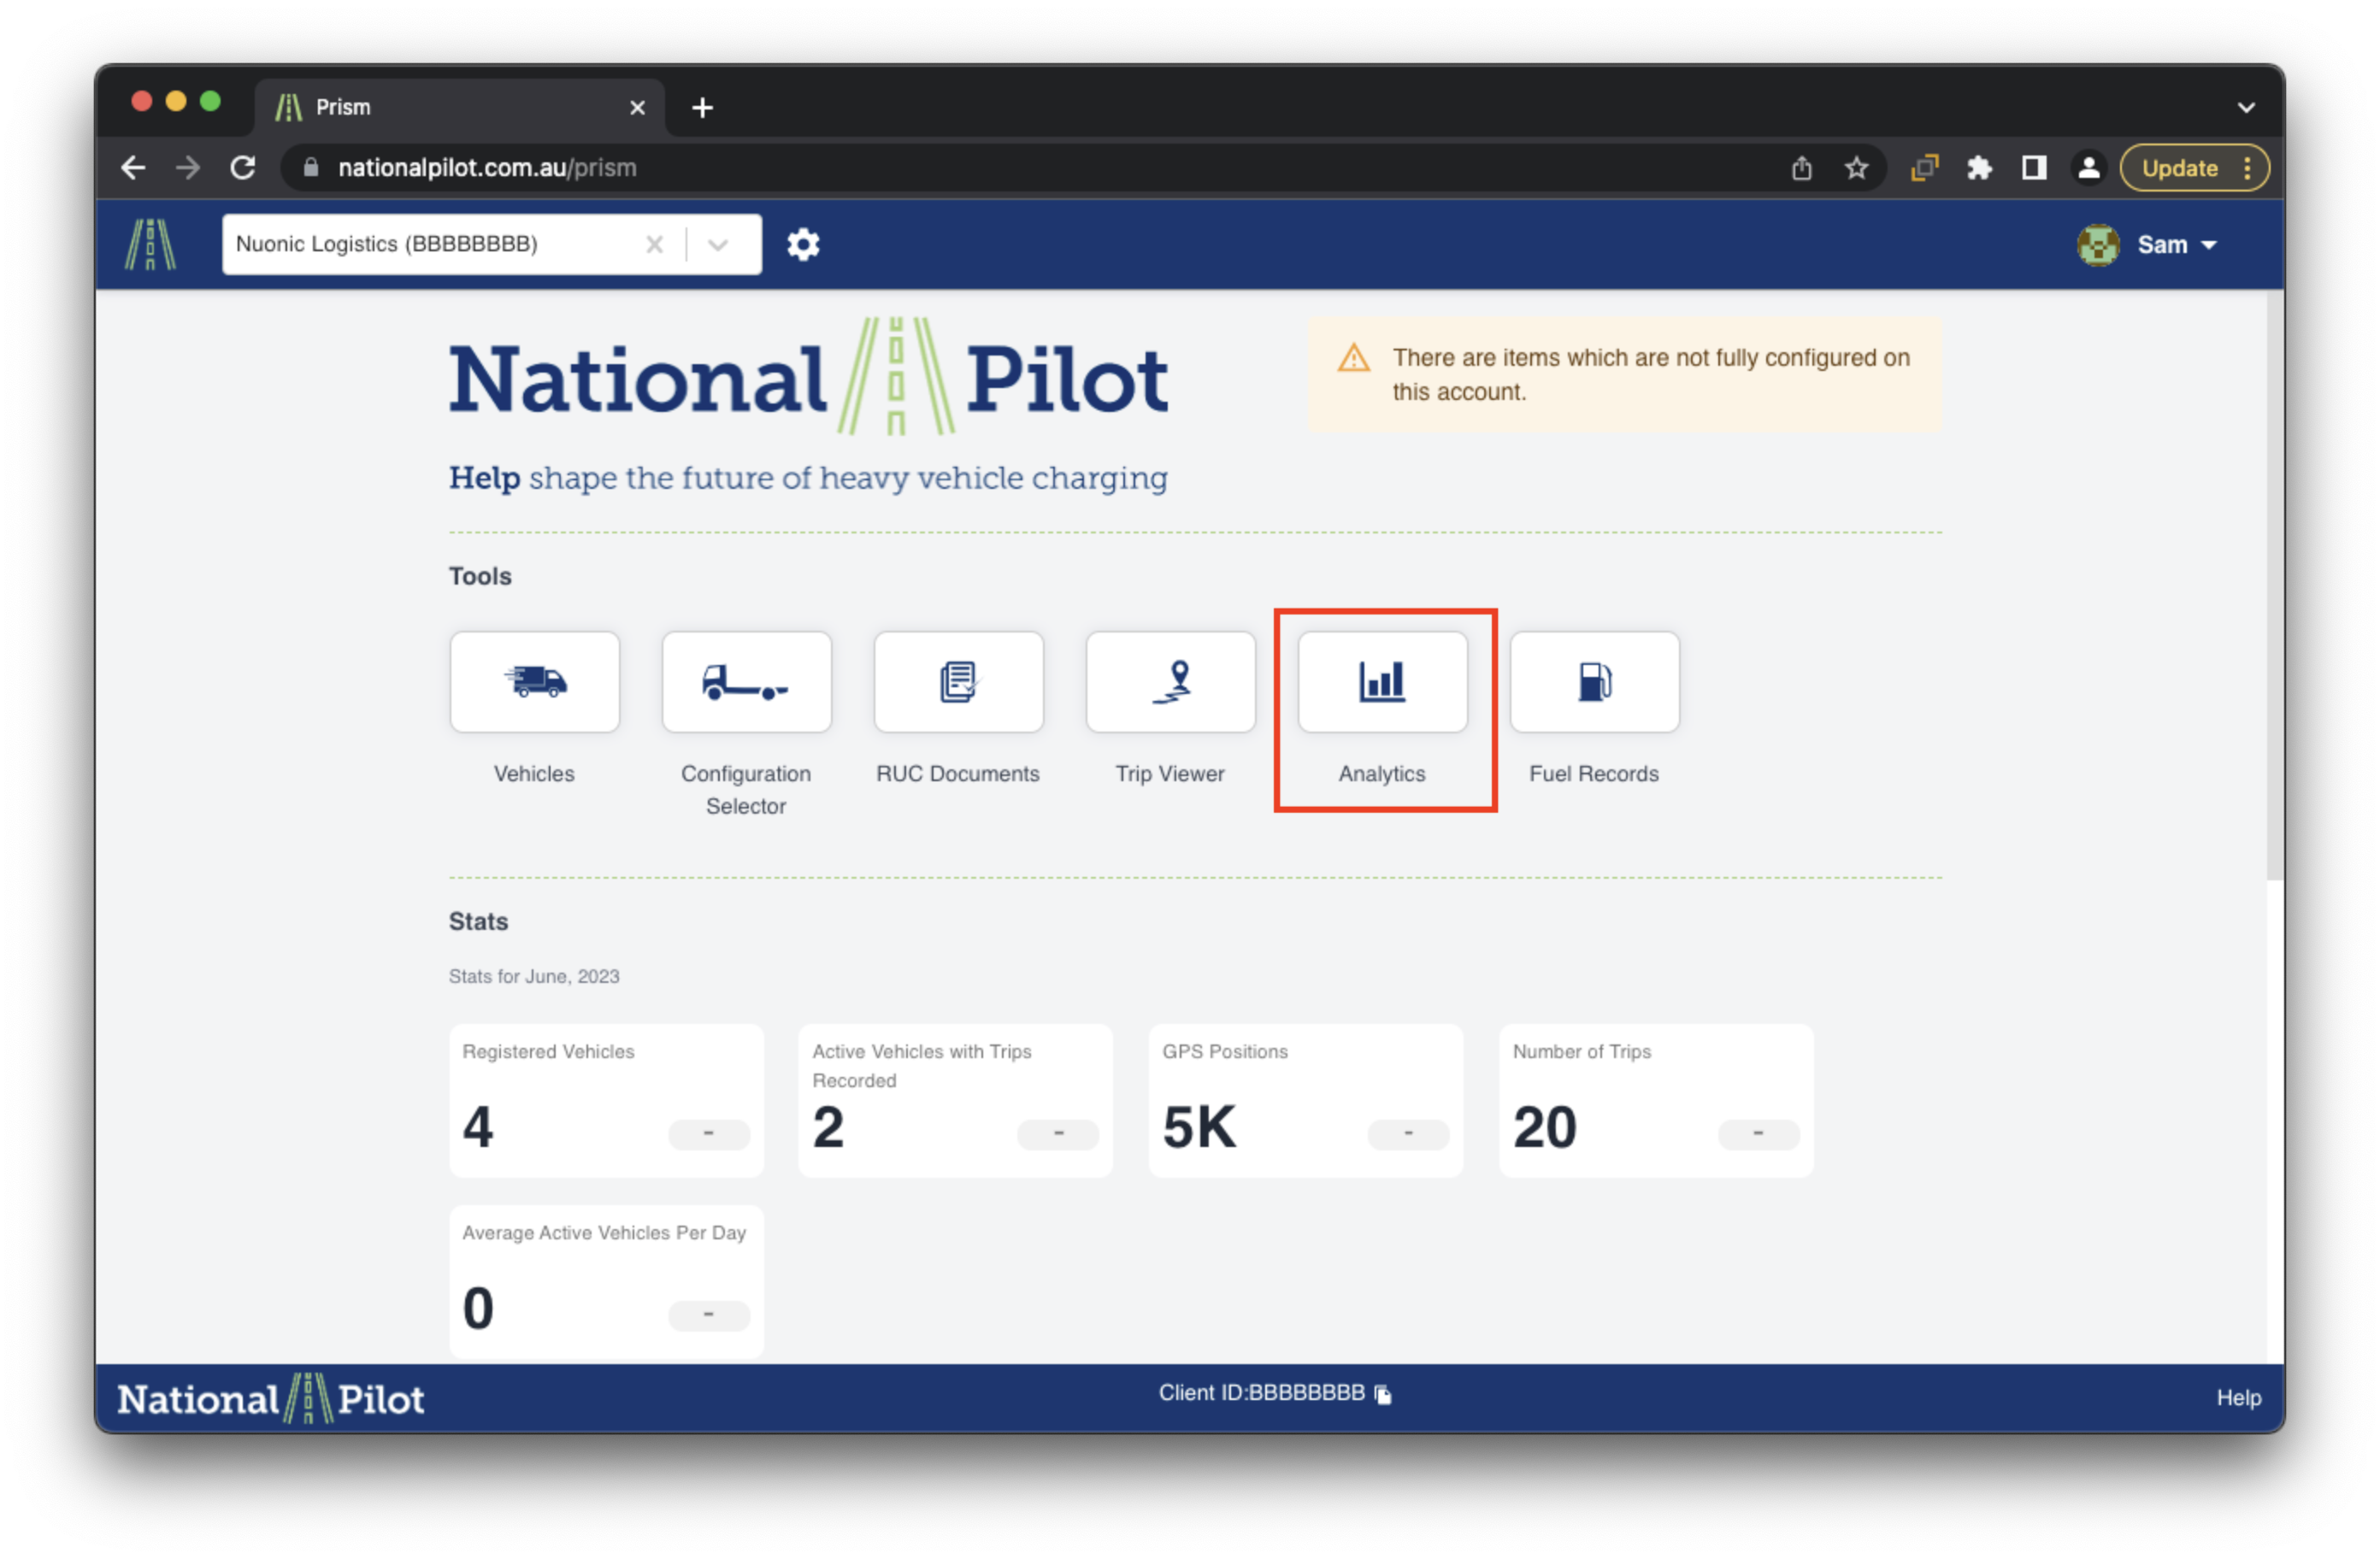The width and height of the screenshot is (2380, 1559).
Task: Clear the Nuonic Logistics selection
Action: [654, 244]
